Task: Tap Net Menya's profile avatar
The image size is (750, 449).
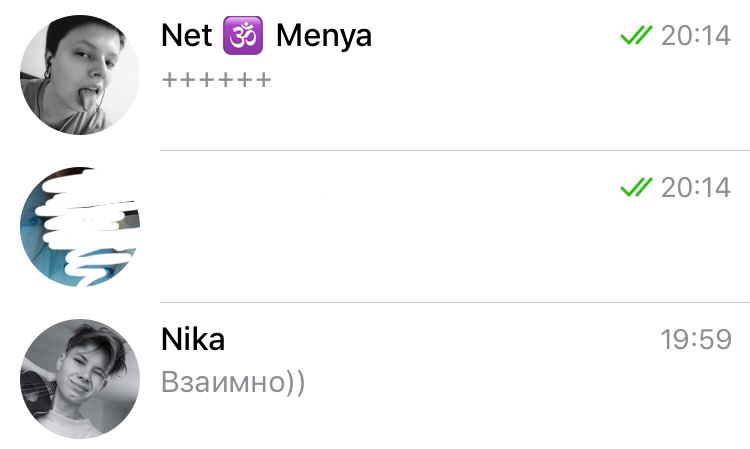Action: click(x=80, y=75)
